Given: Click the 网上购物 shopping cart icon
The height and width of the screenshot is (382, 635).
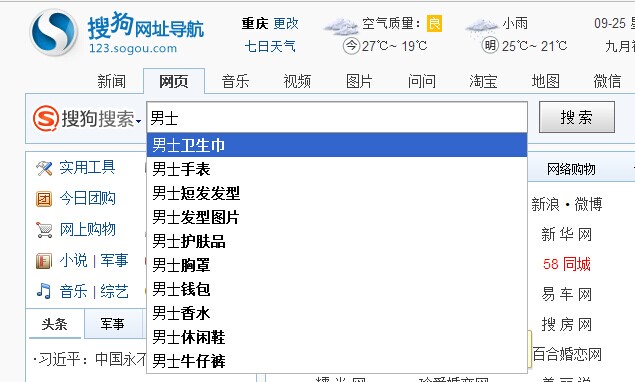Looking at the screenshot, I should 44,230.
